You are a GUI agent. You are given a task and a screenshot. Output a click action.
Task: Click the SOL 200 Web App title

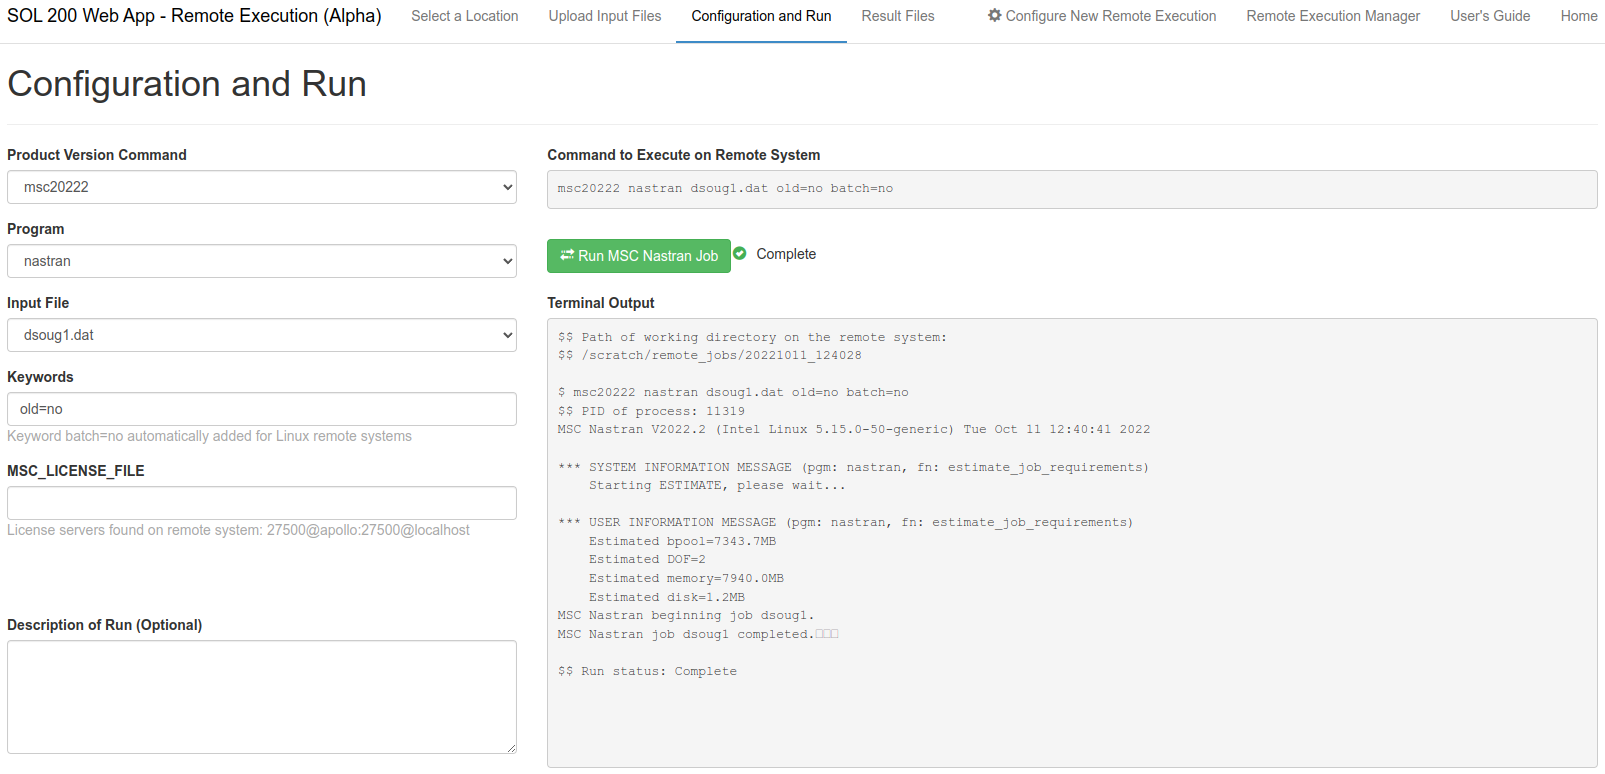(x=194, y=16)
